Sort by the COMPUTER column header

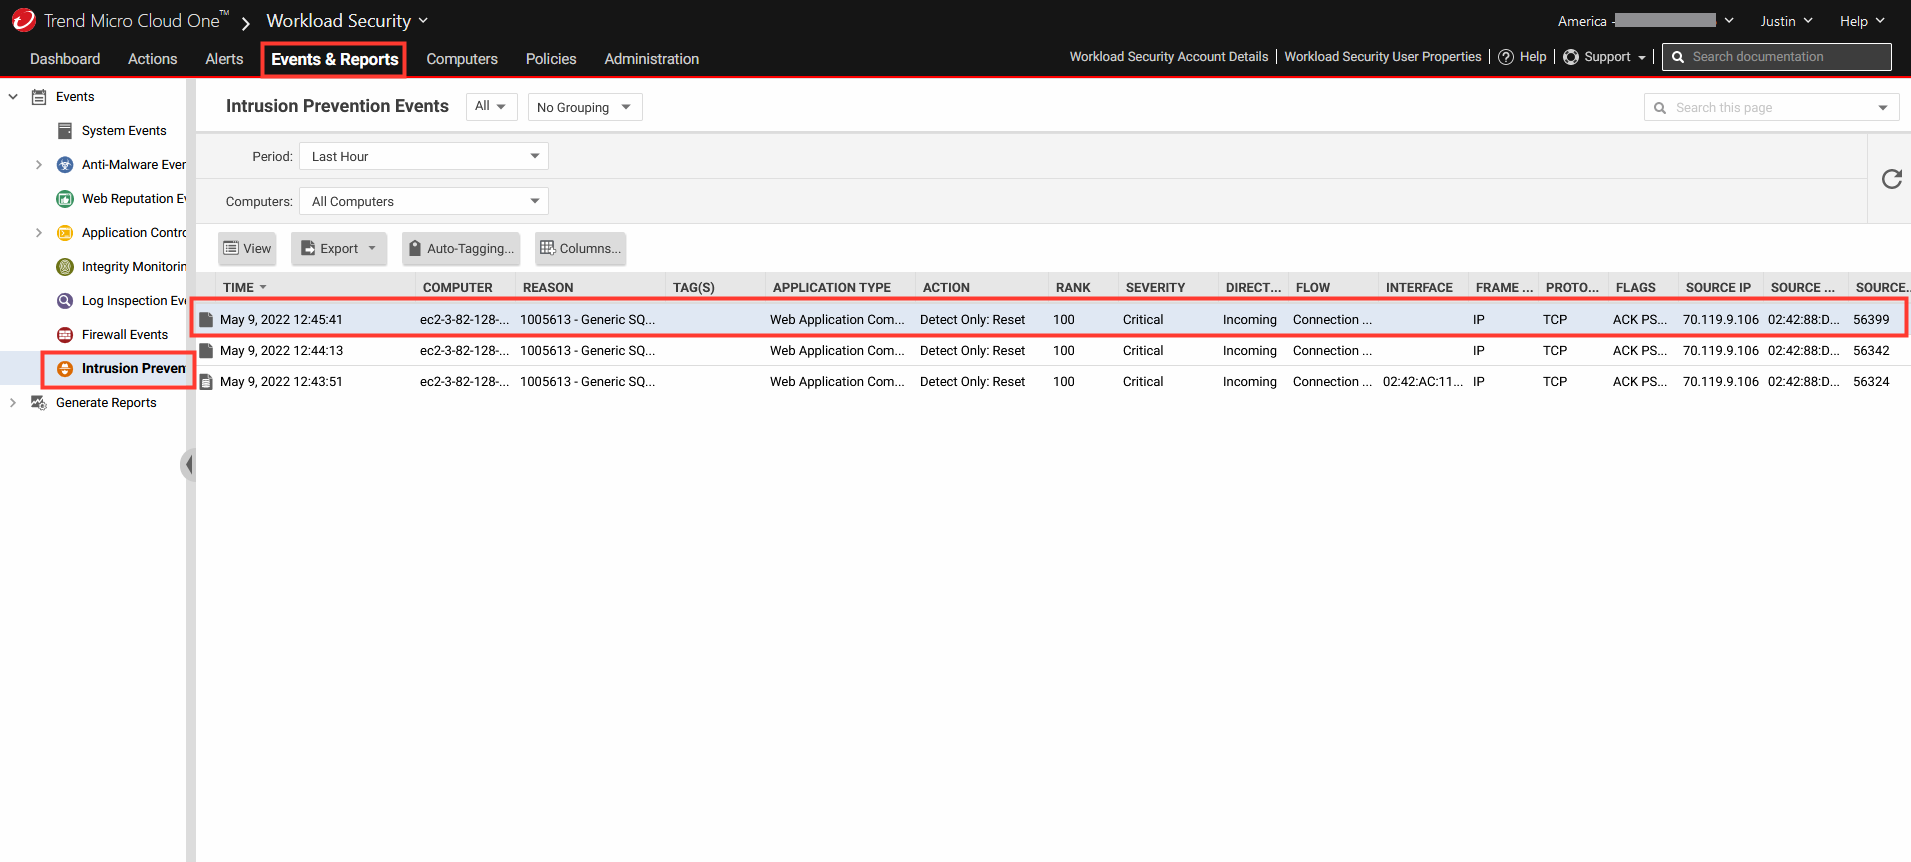(464, 288)
